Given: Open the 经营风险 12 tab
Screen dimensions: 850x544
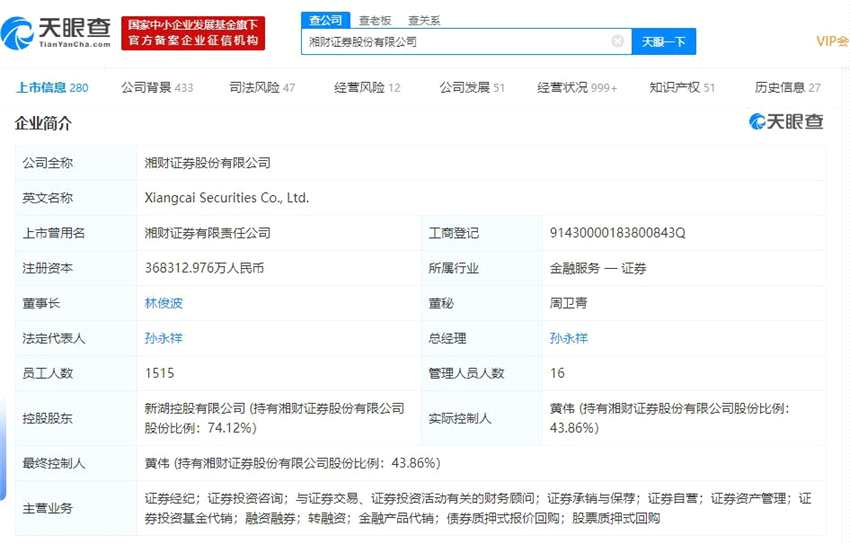Looking at the screenshot, I should tap(367, 87).
